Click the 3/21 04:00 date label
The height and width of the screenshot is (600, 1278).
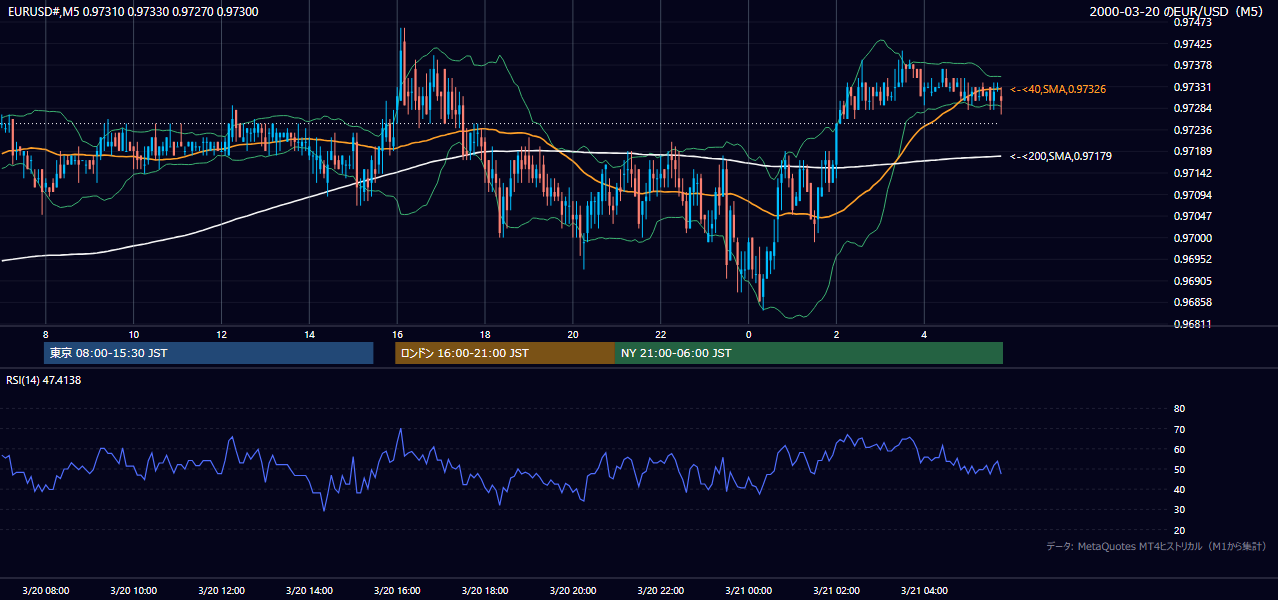(x=925, y=590)
